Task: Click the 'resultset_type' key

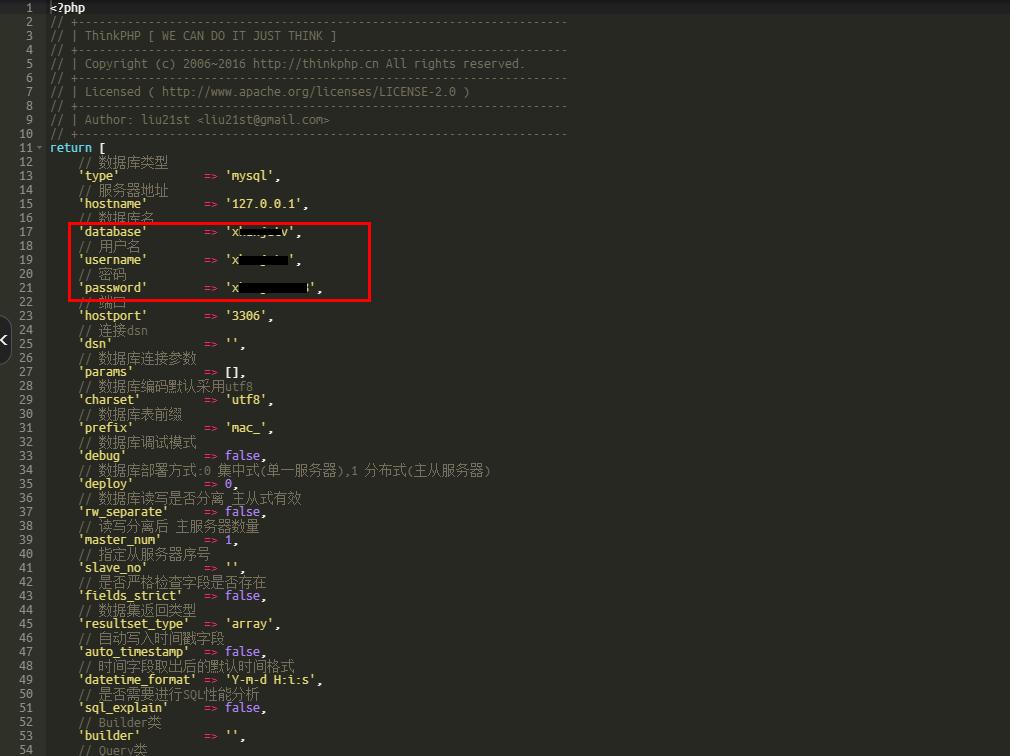Action: tap(134, 624)
